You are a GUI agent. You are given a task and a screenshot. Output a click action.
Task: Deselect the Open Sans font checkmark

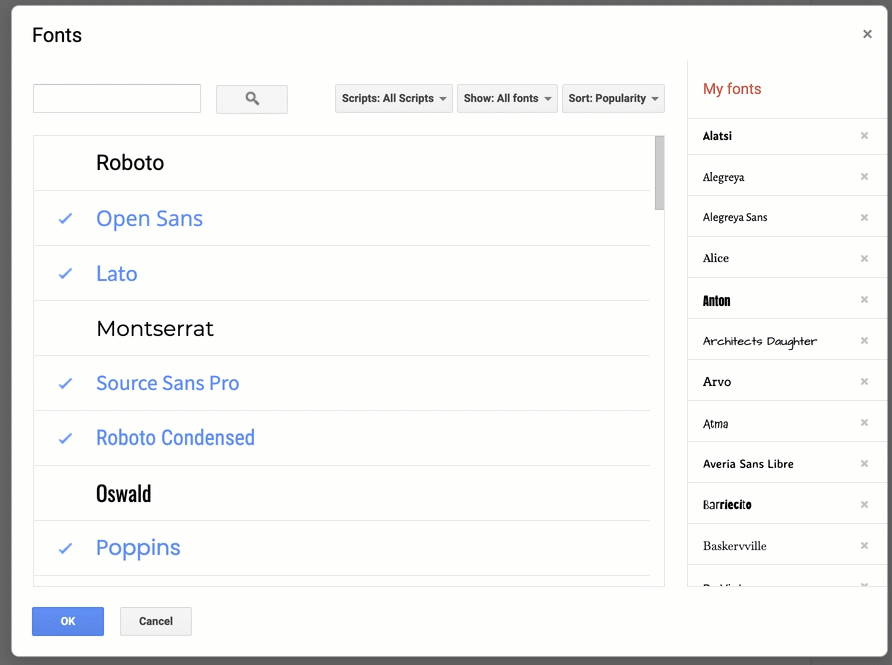pyautogui.click(x=64, y=218)
